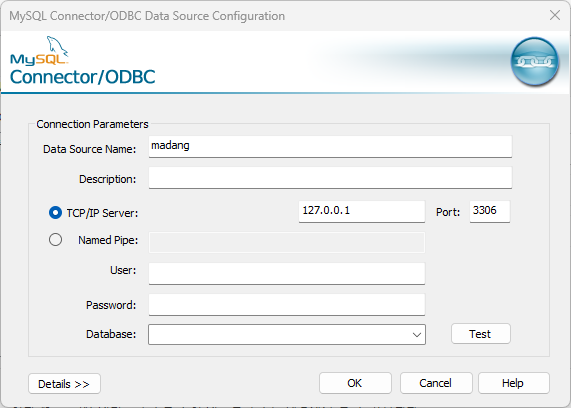The width and height of the screenshot is (571, 408).
Task: Click the Port number field
Action: coord(490,211)
